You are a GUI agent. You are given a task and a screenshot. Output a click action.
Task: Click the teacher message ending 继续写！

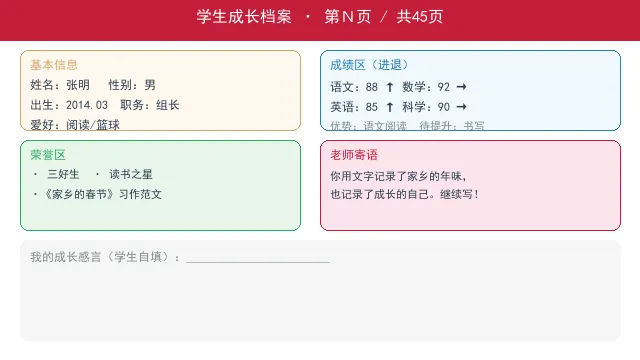point(404,194)
